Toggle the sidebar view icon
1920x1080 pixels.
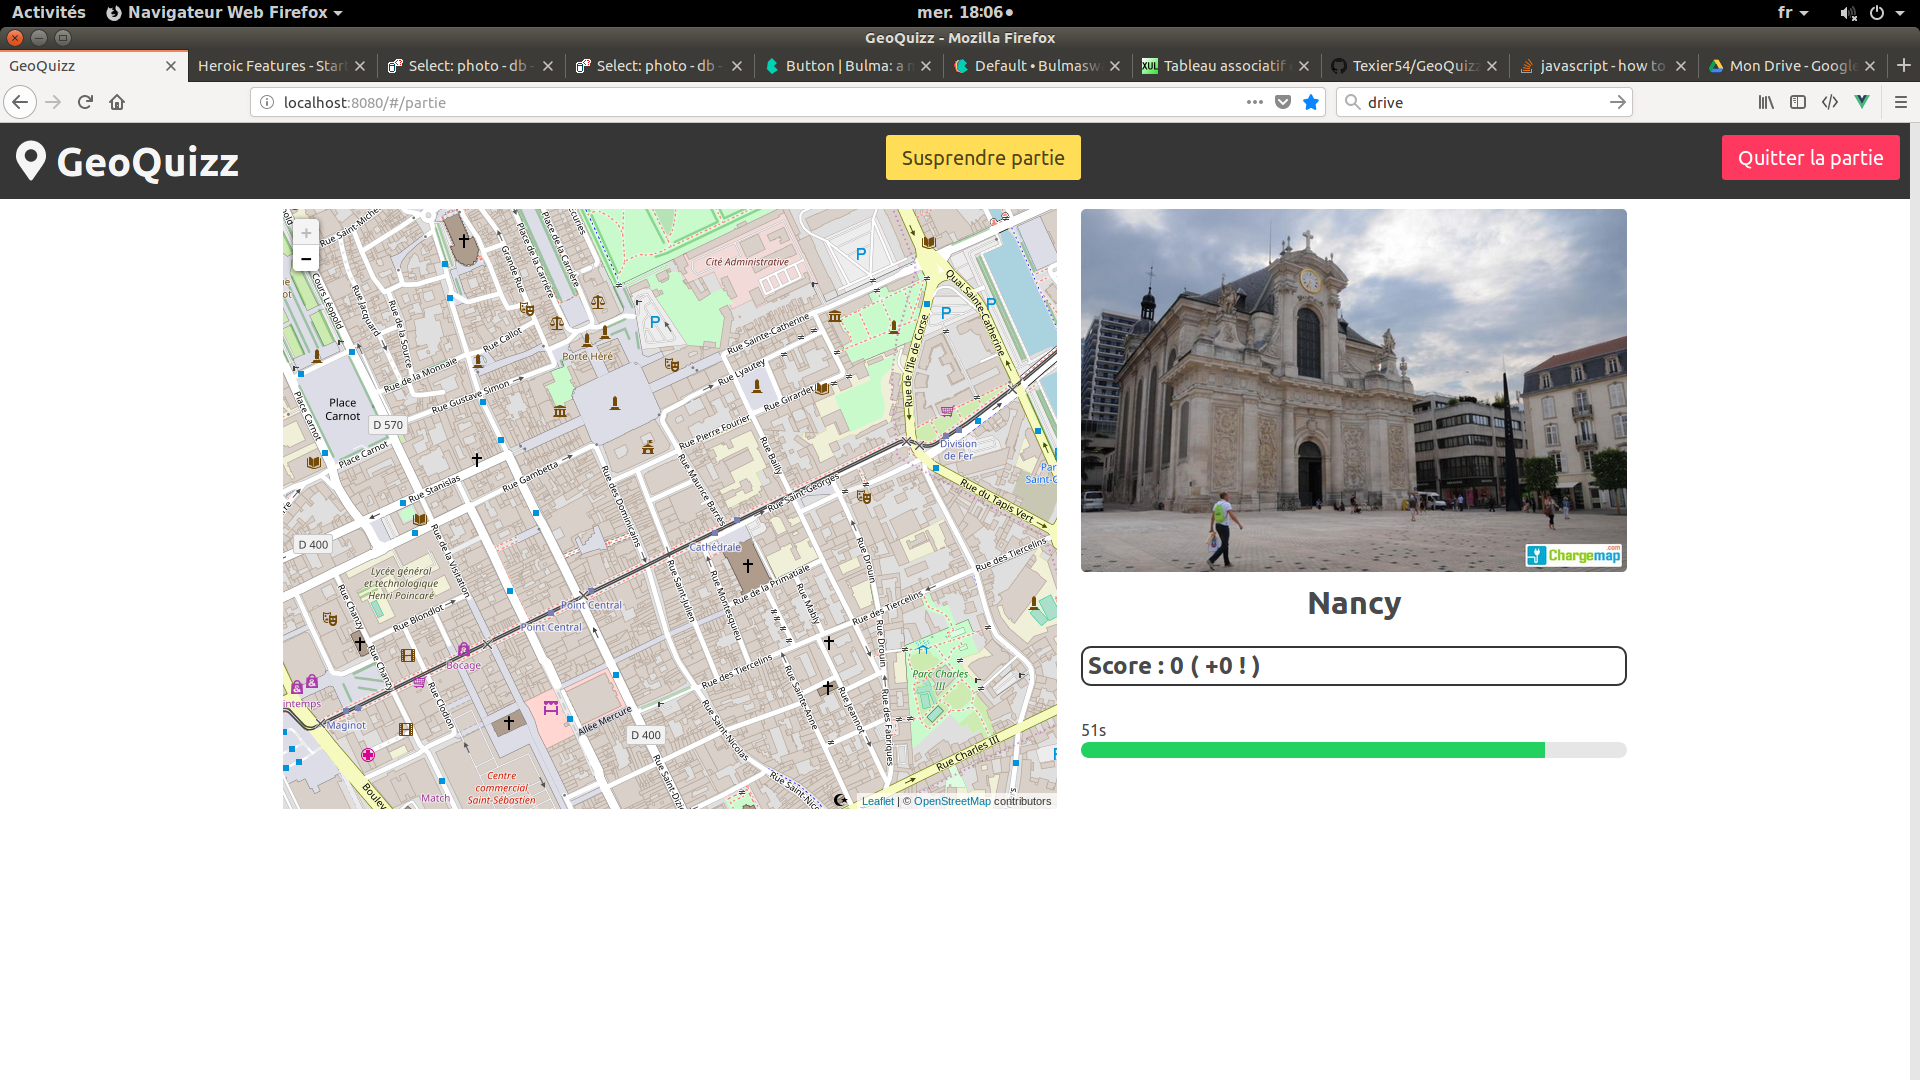coord(1798,102)
